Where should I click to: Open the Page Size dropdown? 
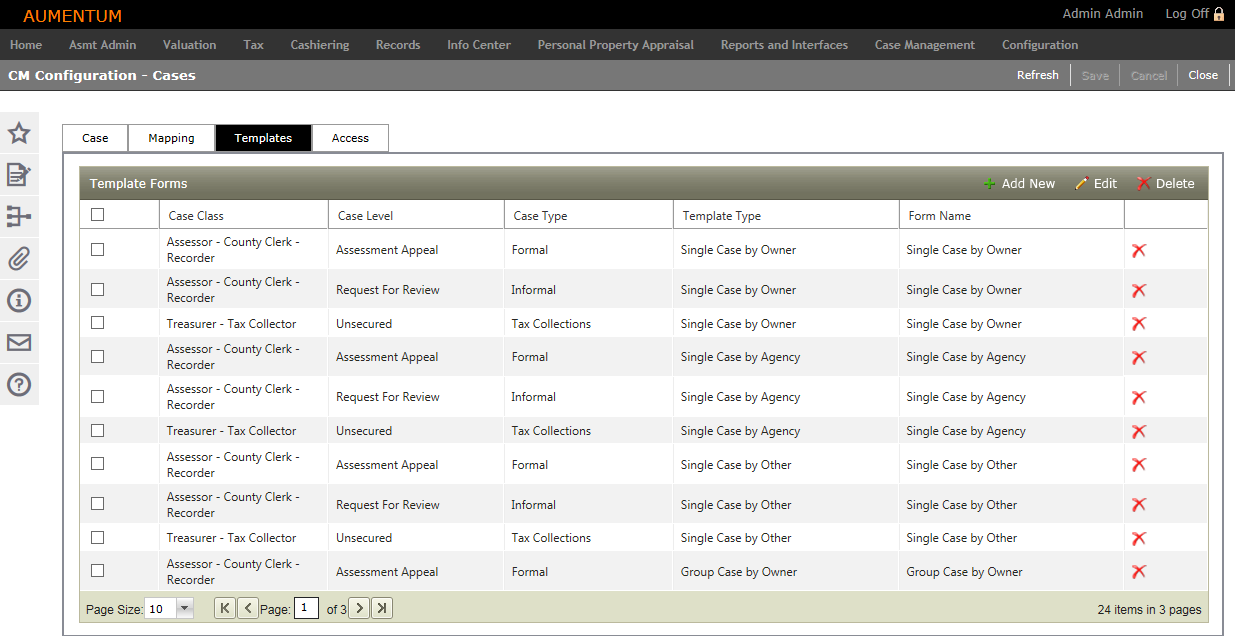tap(184, 608)
